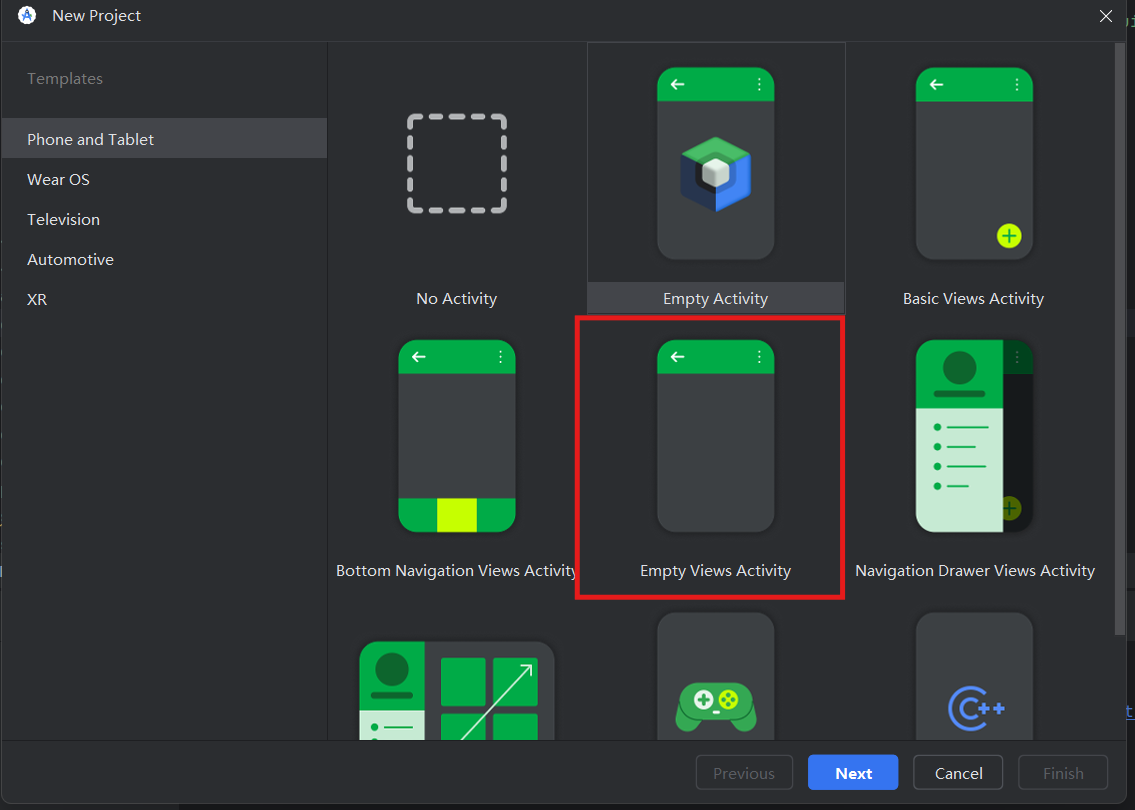Switch to Automotive templates
The image size is (1135, 810).
(164, 259)
